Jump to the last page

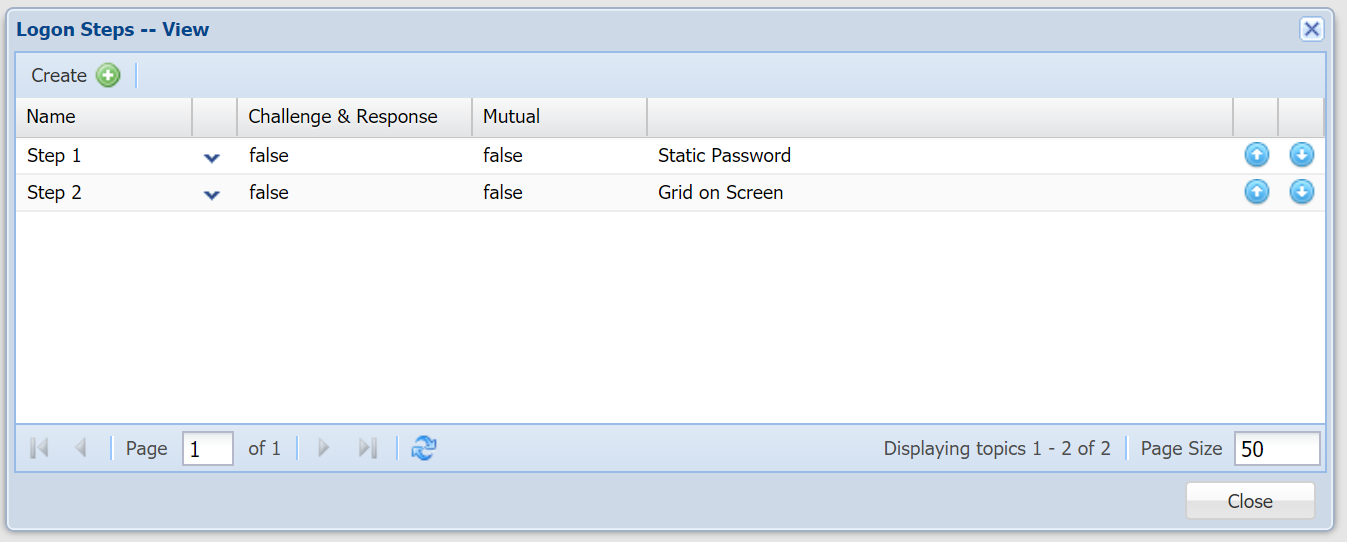coord(367,448)
